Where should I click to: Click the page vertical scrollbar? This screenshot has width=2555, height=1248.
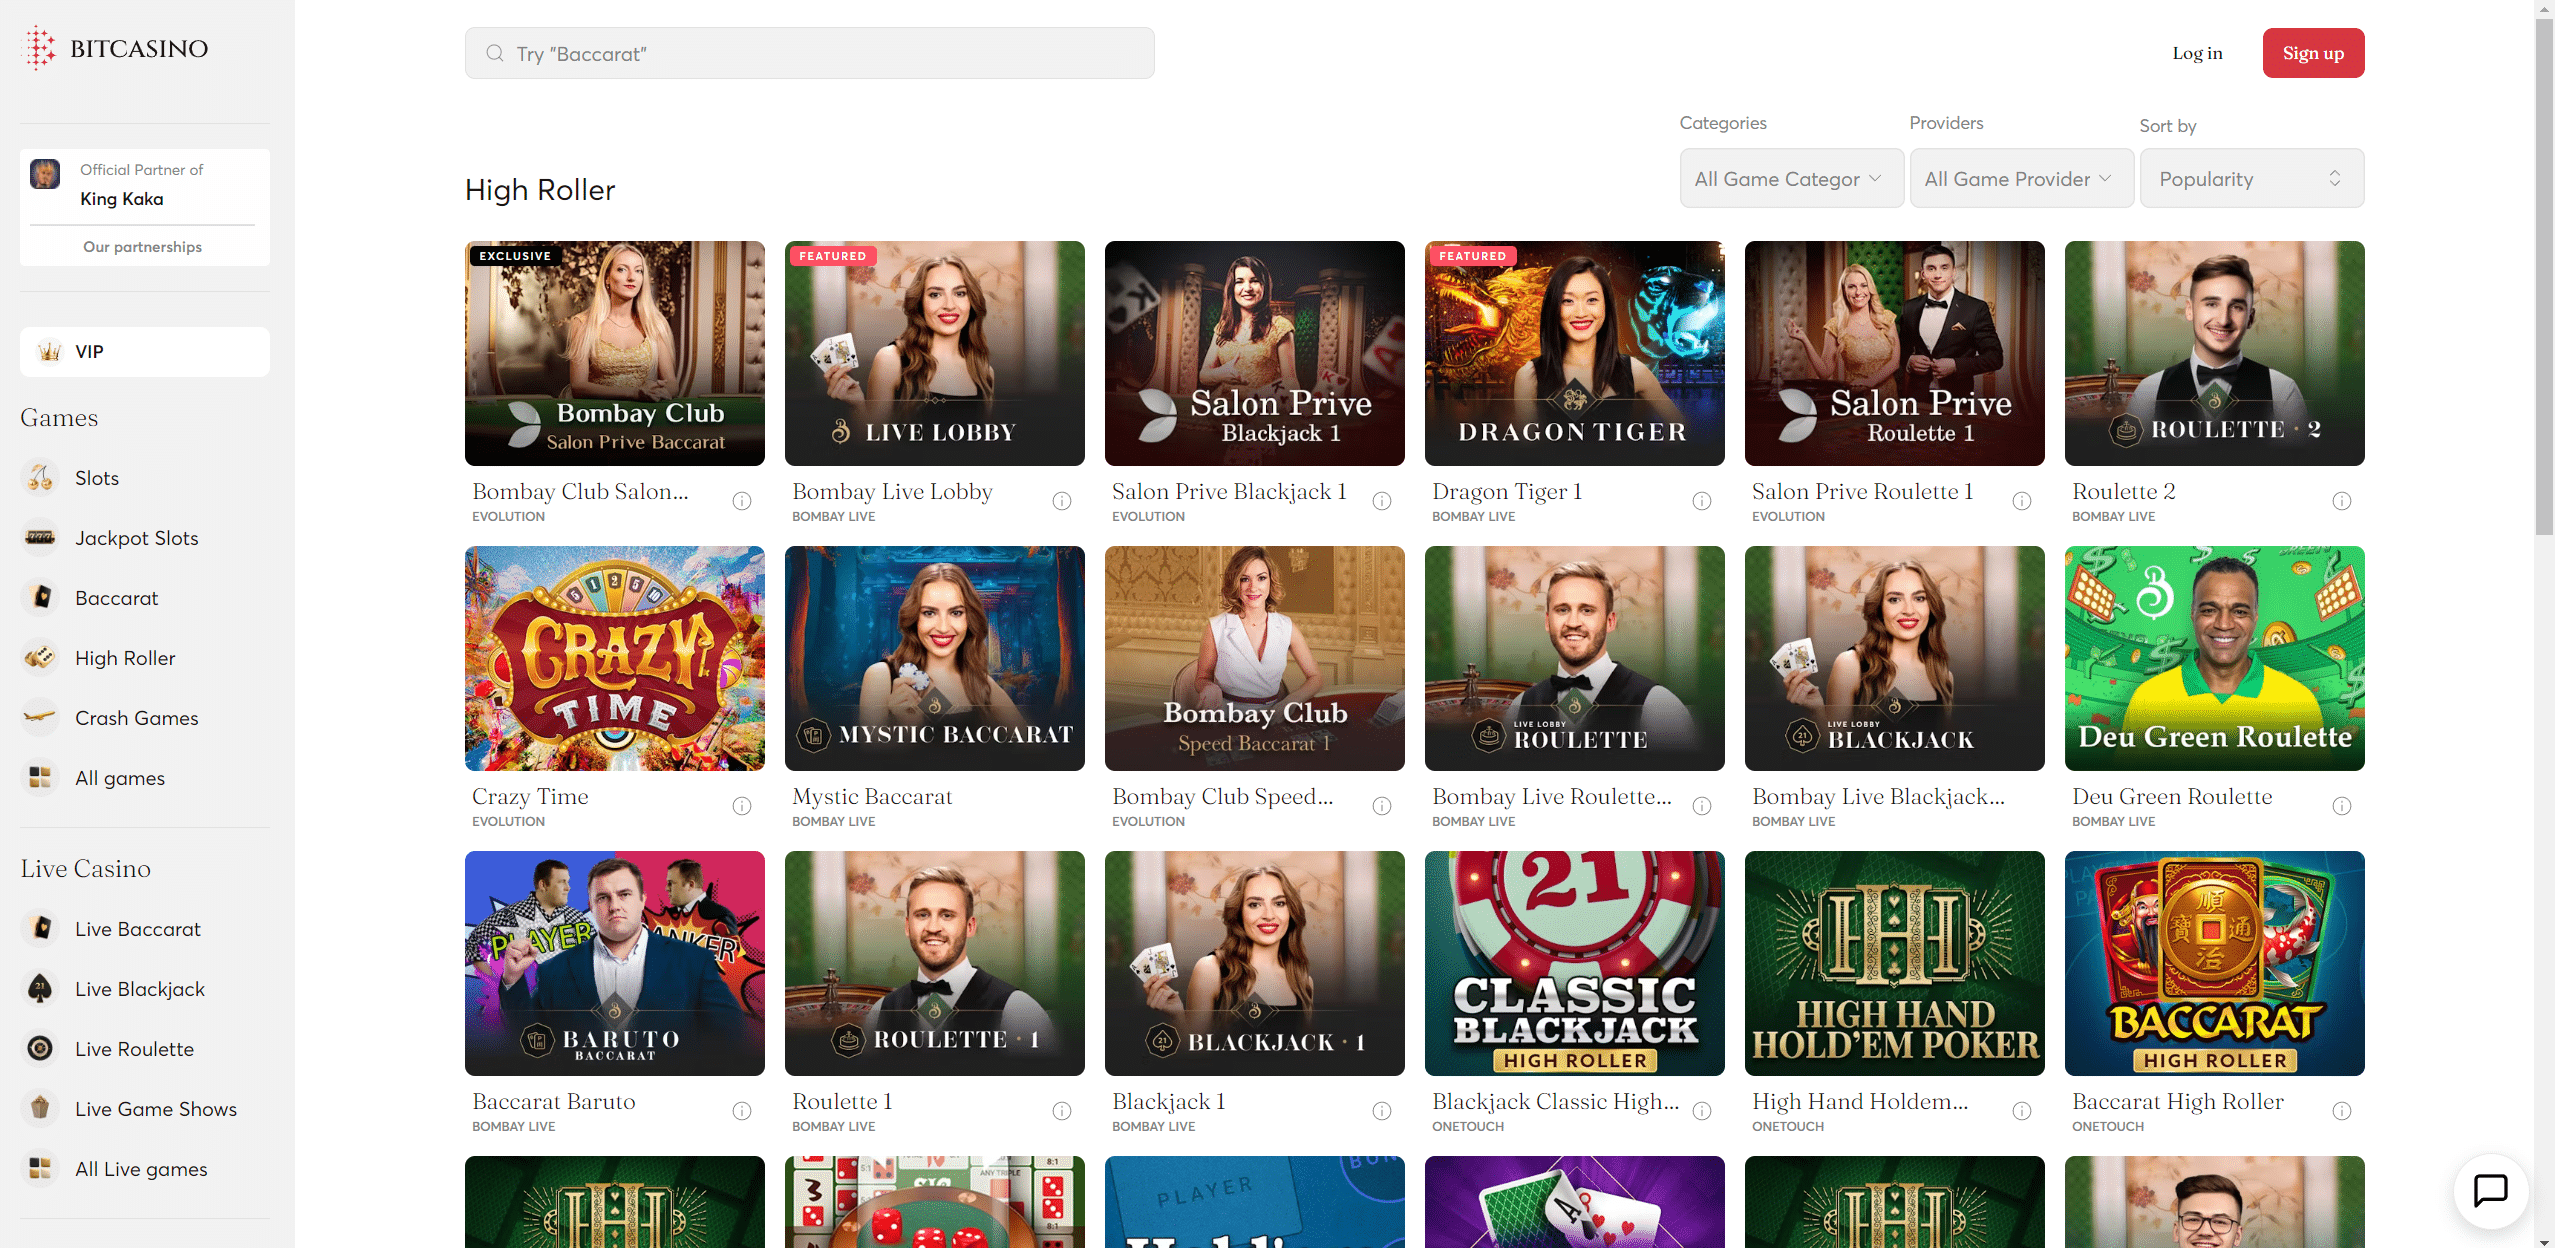[2544, 276]
